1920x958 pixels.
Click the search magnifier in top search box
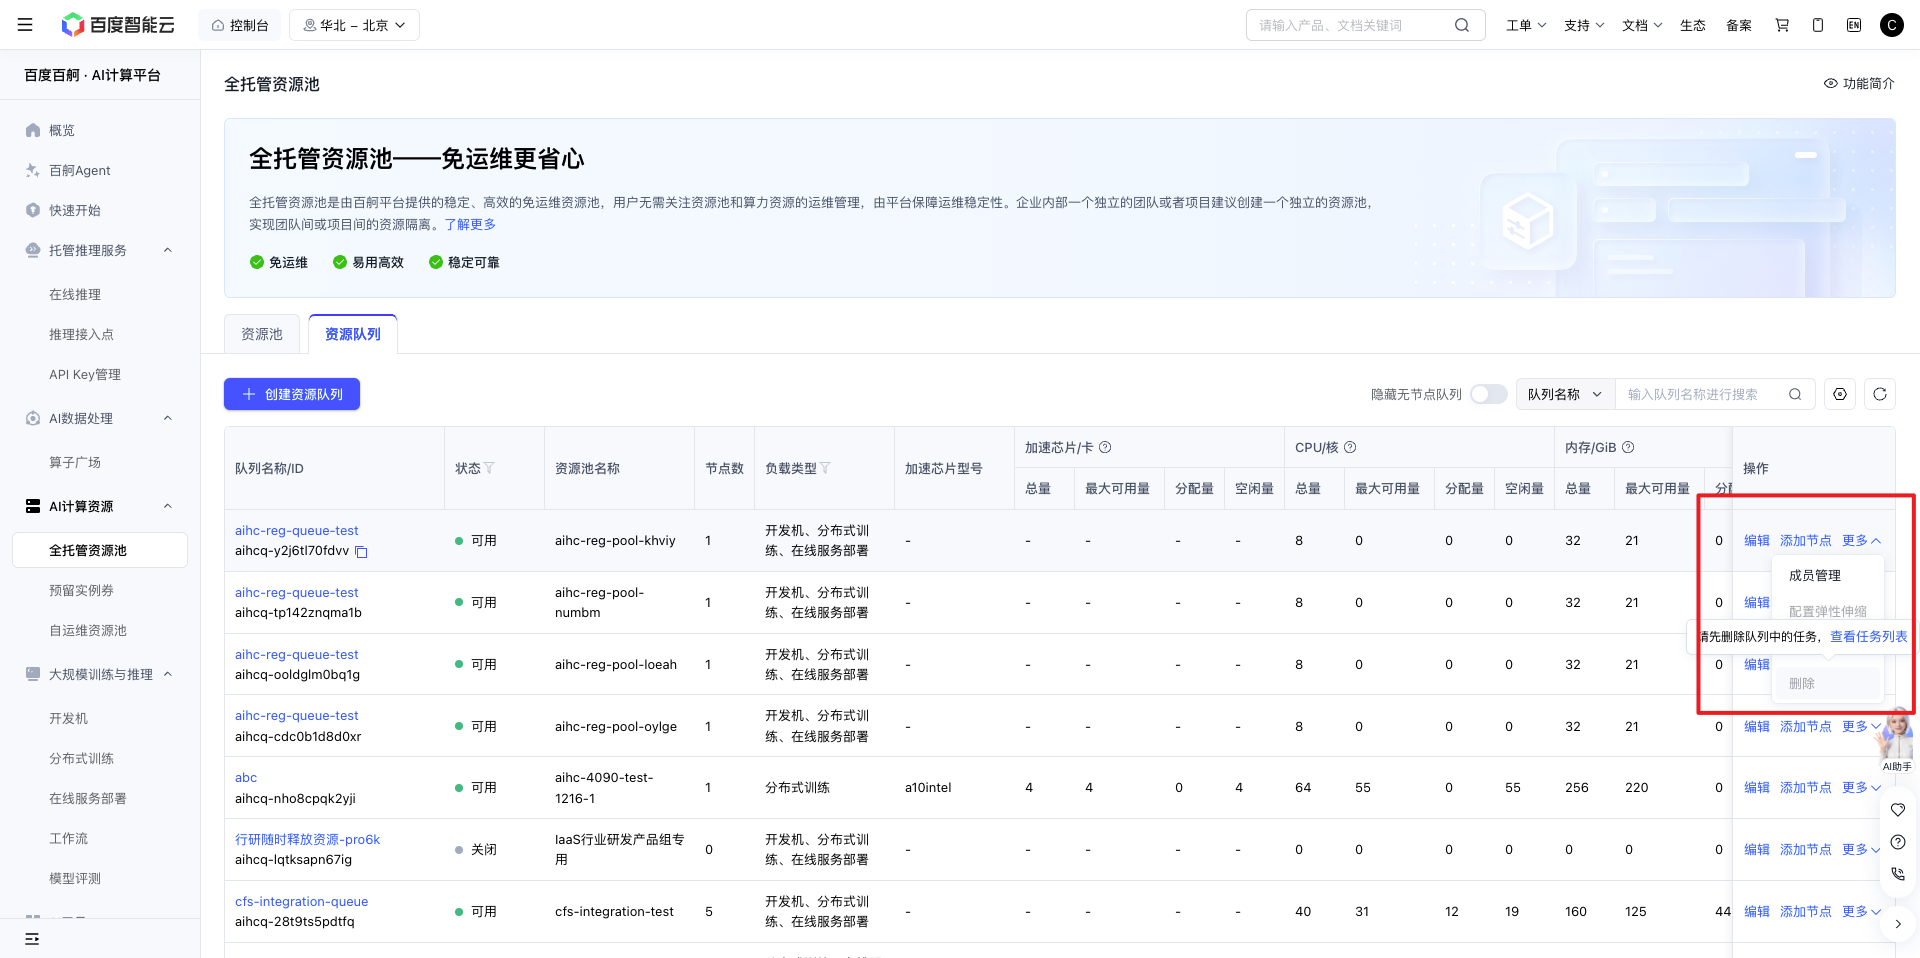(x=1462, y=25)
